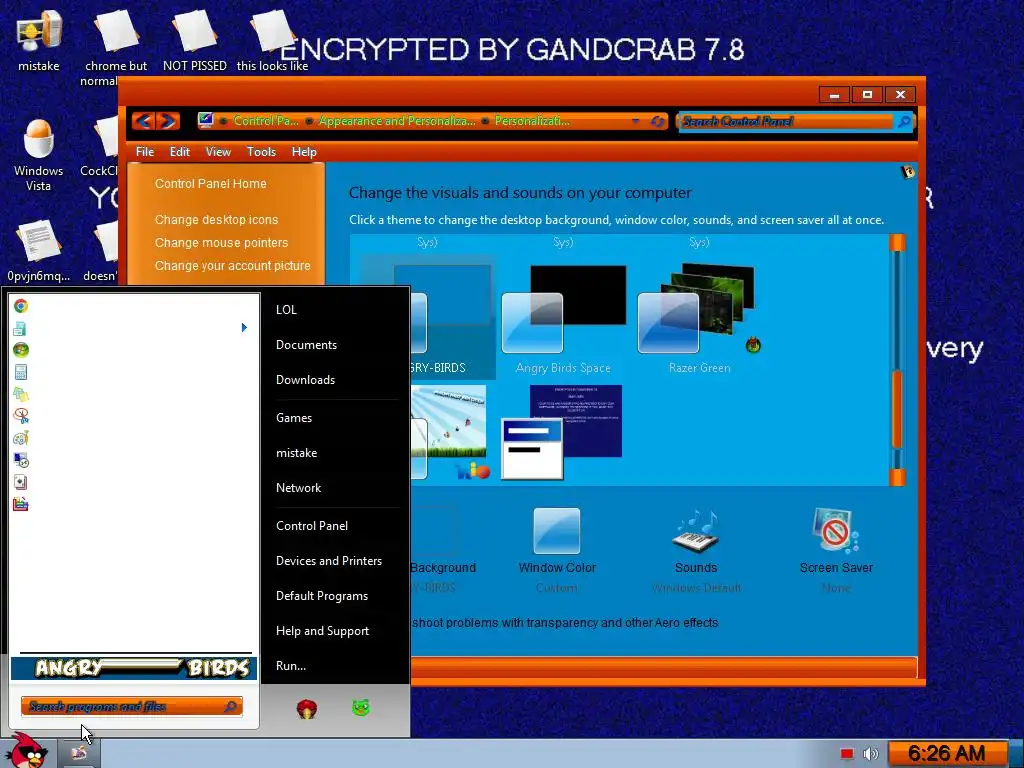
Task: Click the Forward navigation arrow
Action: 167,121
